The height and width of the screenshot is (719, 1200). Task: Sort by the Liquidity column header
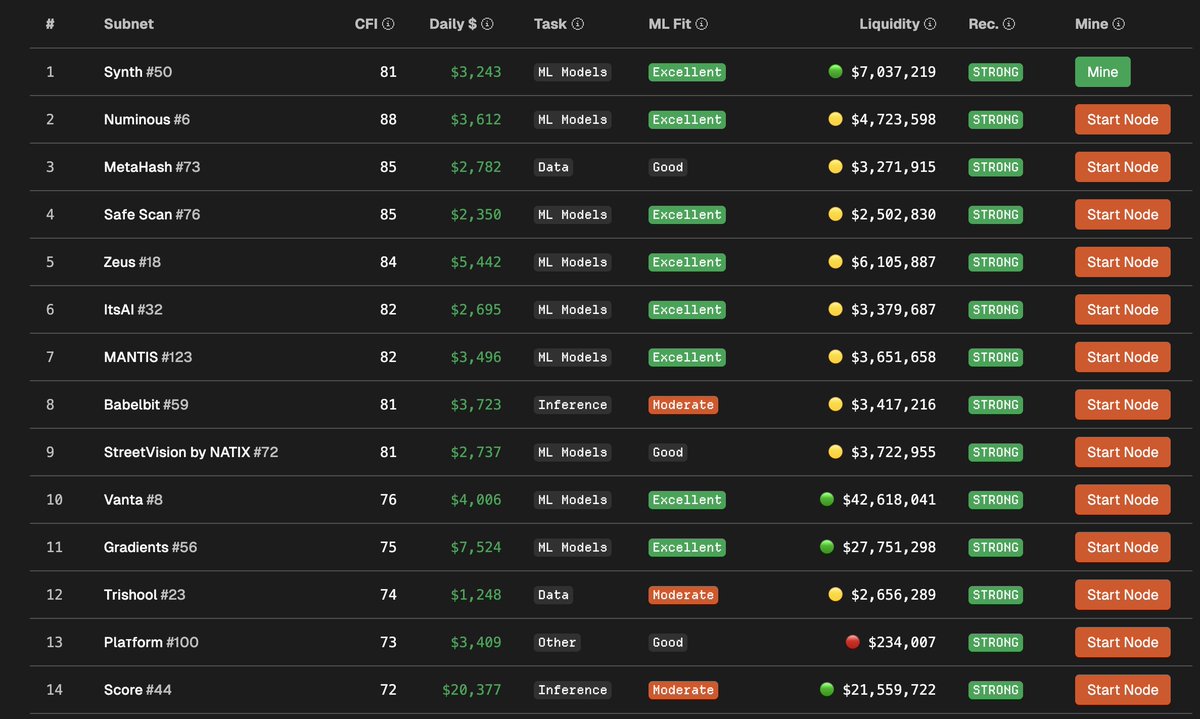coord(889,24)
